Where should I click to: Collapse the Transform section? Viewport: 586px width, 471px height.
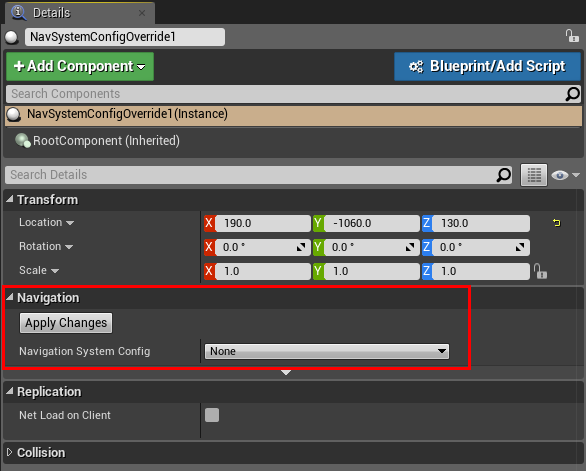(10, 199)
